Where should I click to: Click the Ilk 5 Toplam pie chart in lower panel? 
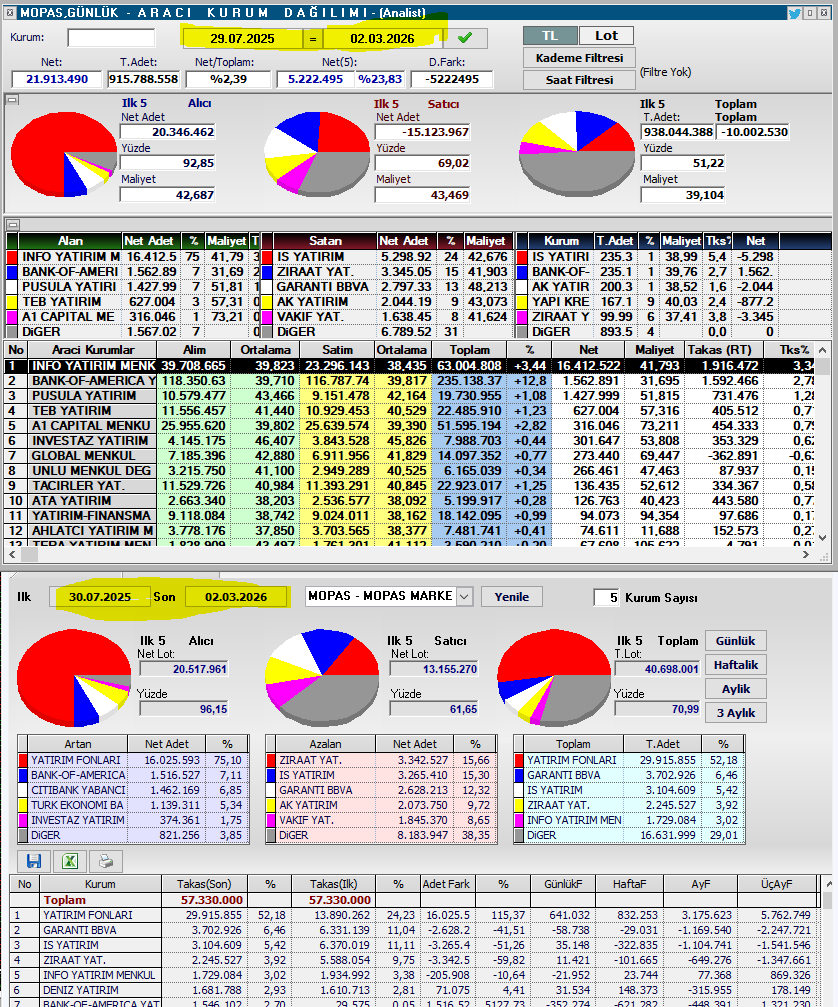coord(554,678)
